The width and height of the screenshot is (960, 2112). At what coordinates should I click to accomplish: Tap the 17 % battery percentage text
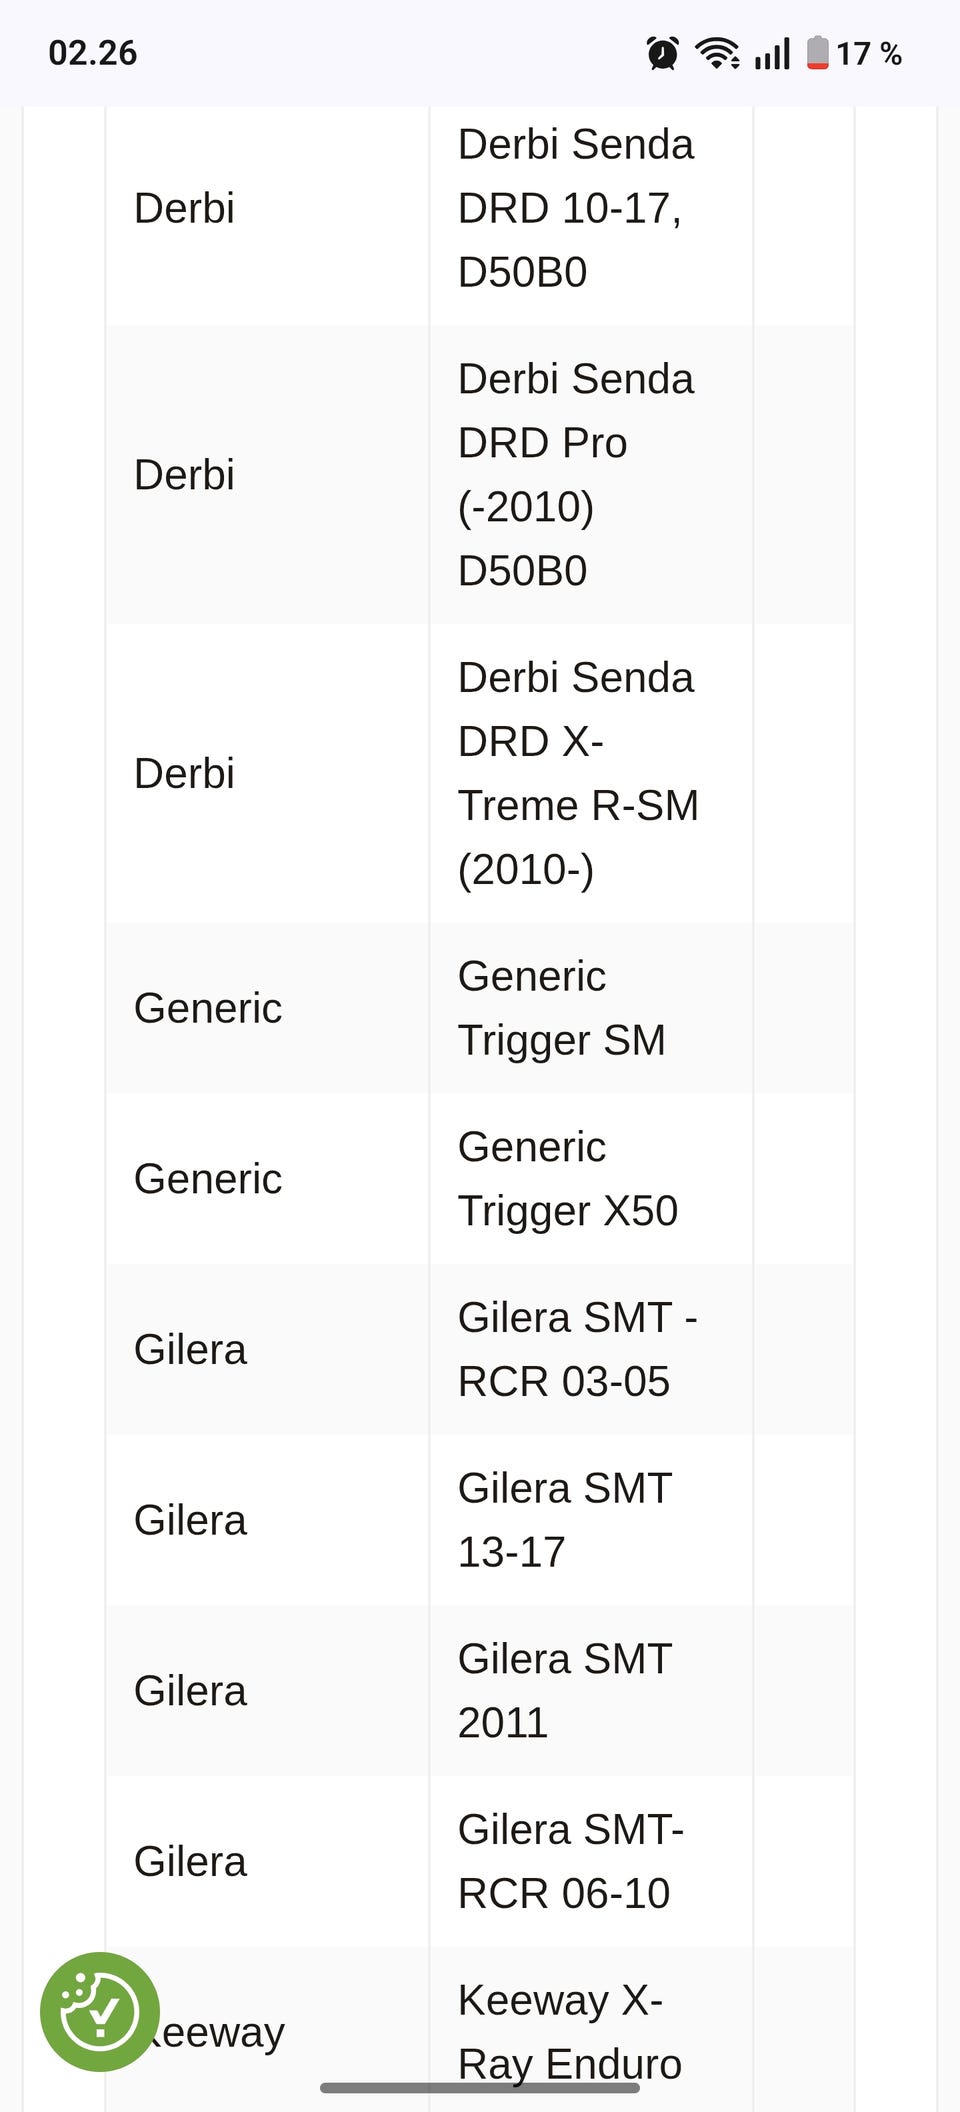(x=869, y=53)
